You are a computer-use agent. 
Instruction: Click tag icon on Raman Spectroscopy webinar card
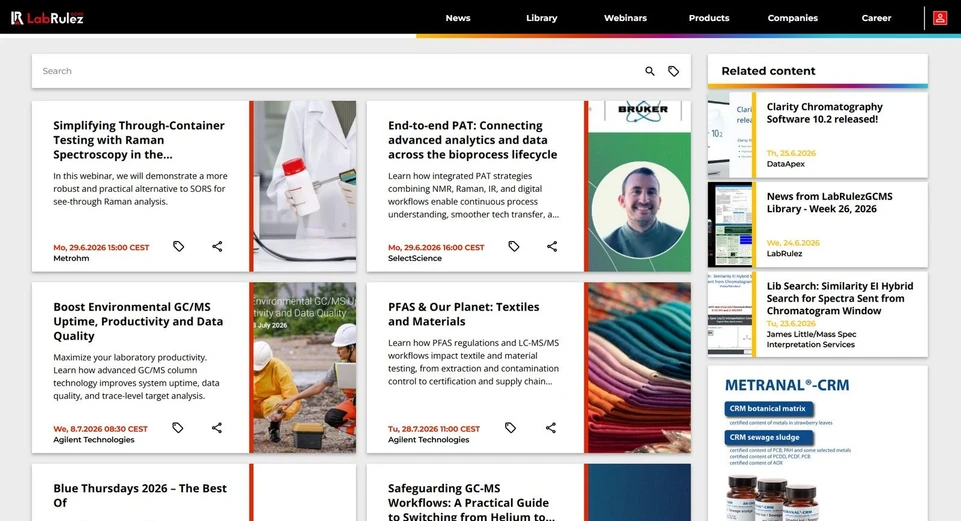pos(178,246)
